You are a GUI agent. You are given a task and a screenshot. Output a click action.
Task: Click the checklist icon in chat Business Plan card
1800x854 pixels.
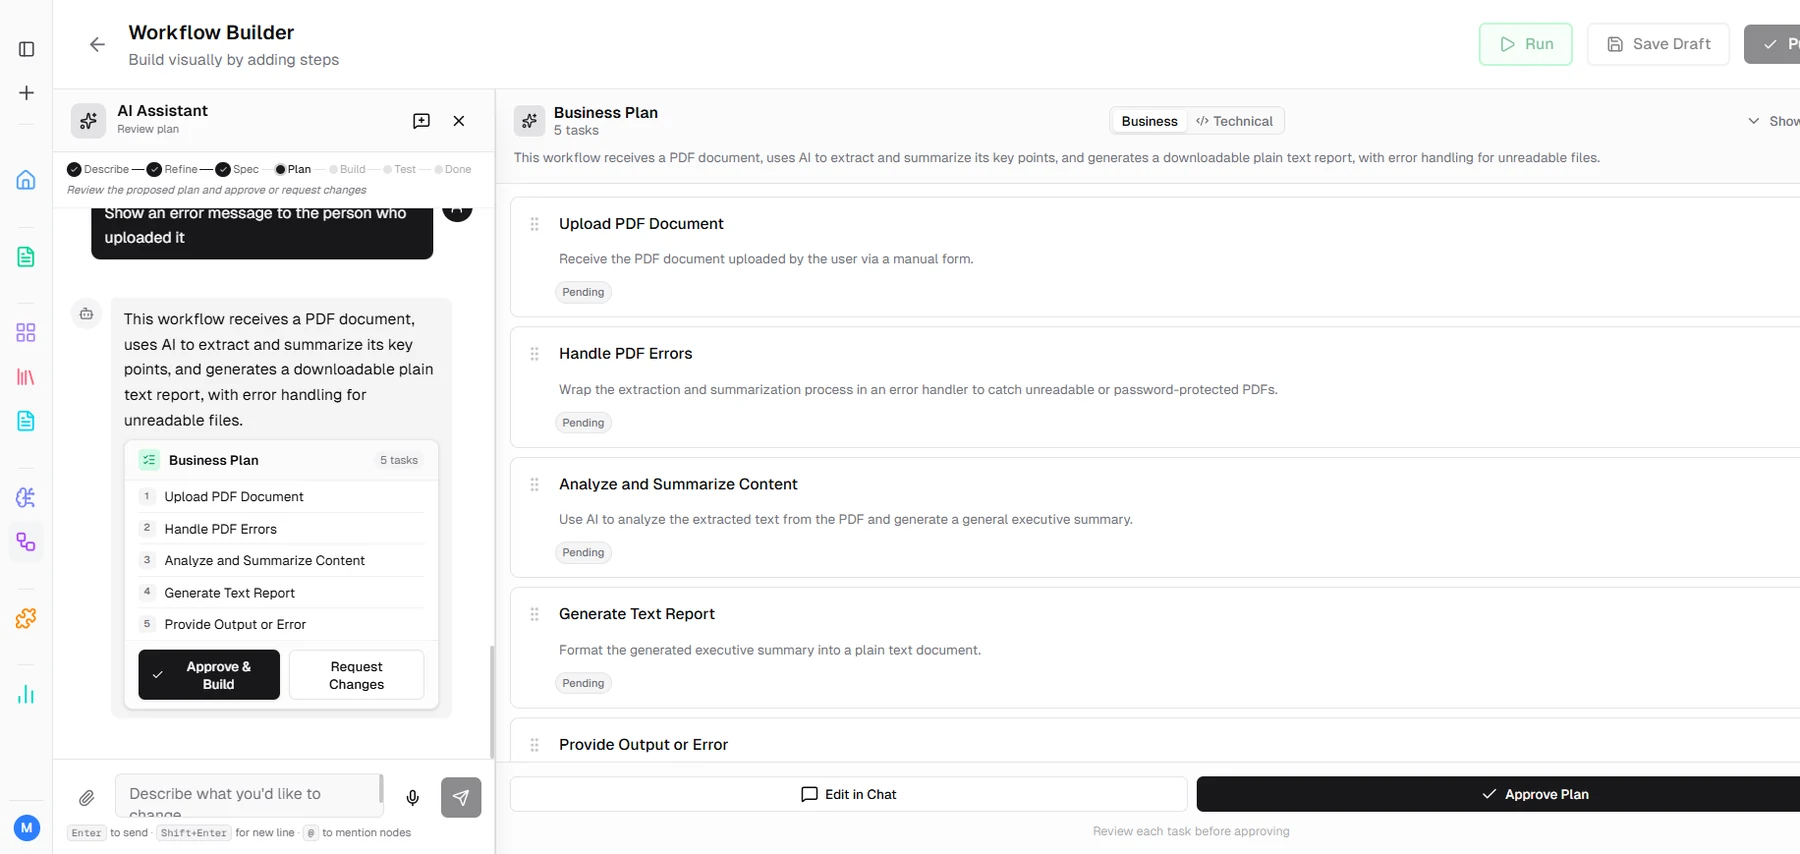click(x=149, y=460)
